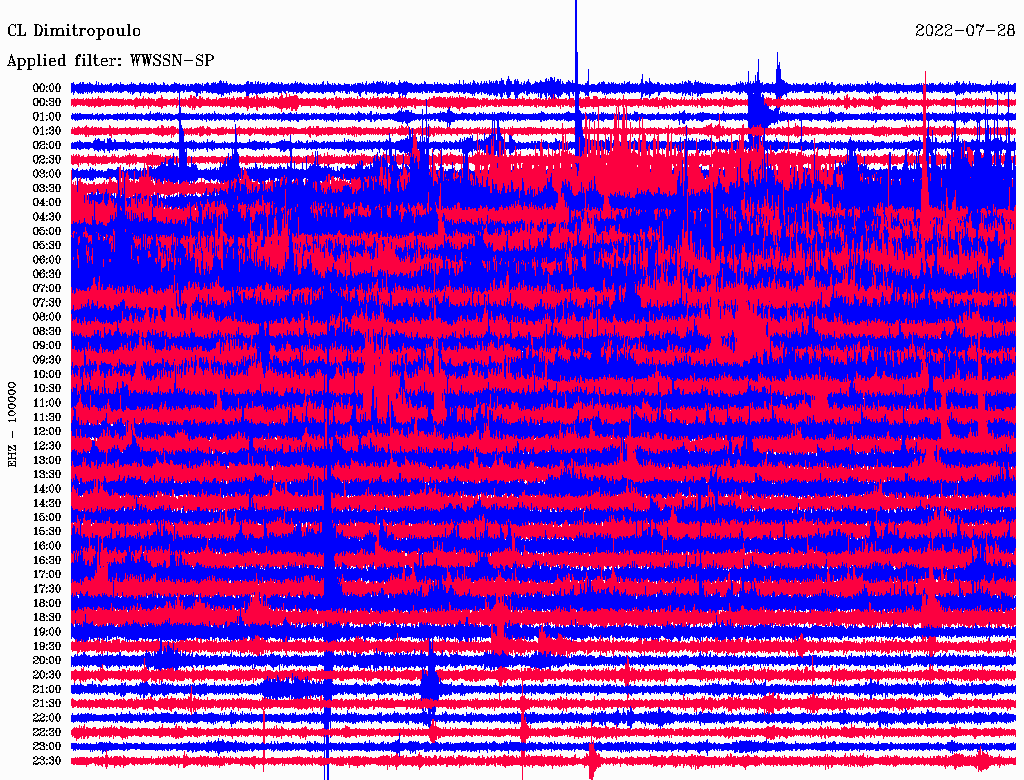Select the vertical axis label EHZ - 100000
This screenshot has height=780, width=1024.
[13, 423]
